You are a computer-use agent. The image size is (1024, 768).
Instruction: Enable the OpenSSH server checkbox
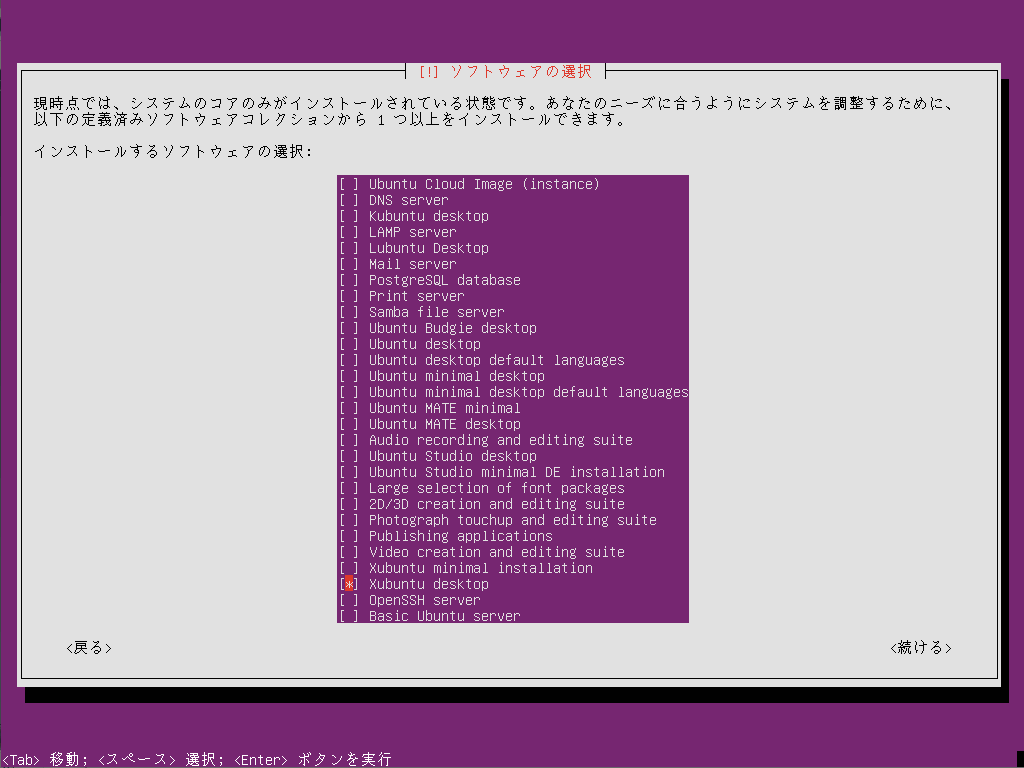349,600
